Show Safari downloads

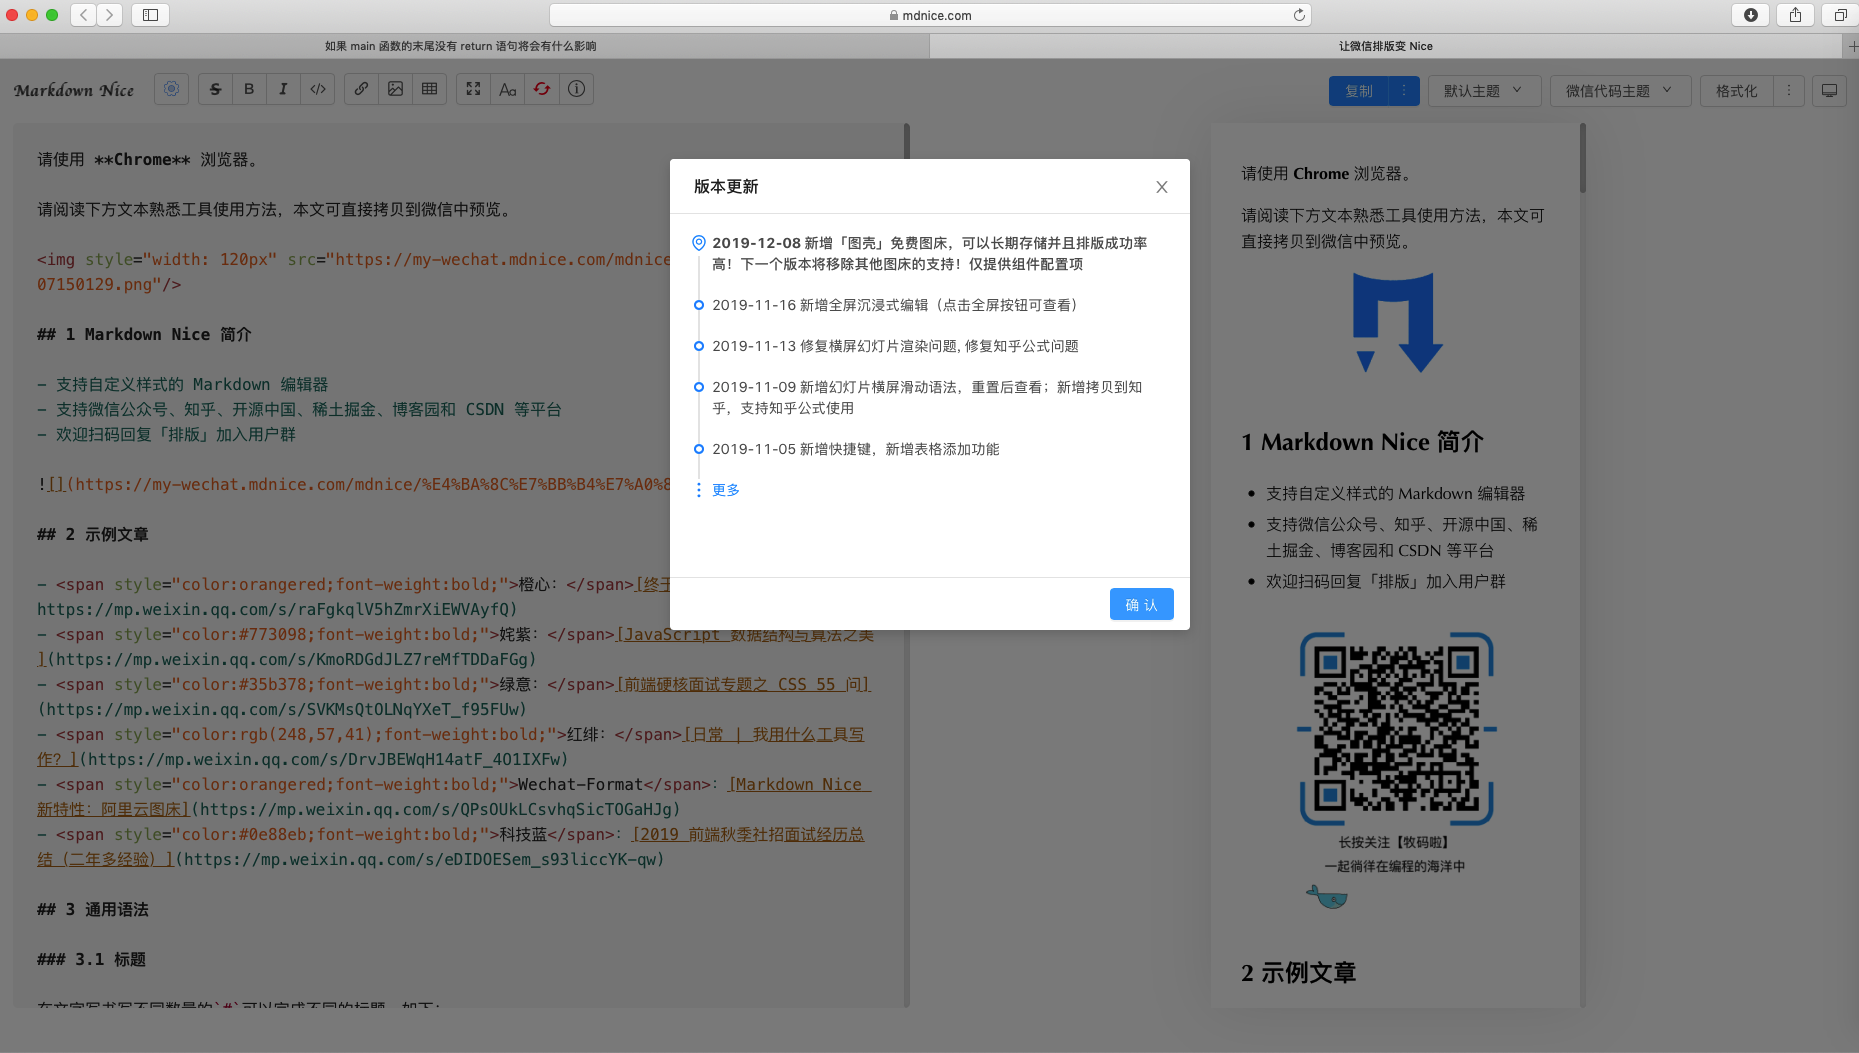pos(1751,15)
